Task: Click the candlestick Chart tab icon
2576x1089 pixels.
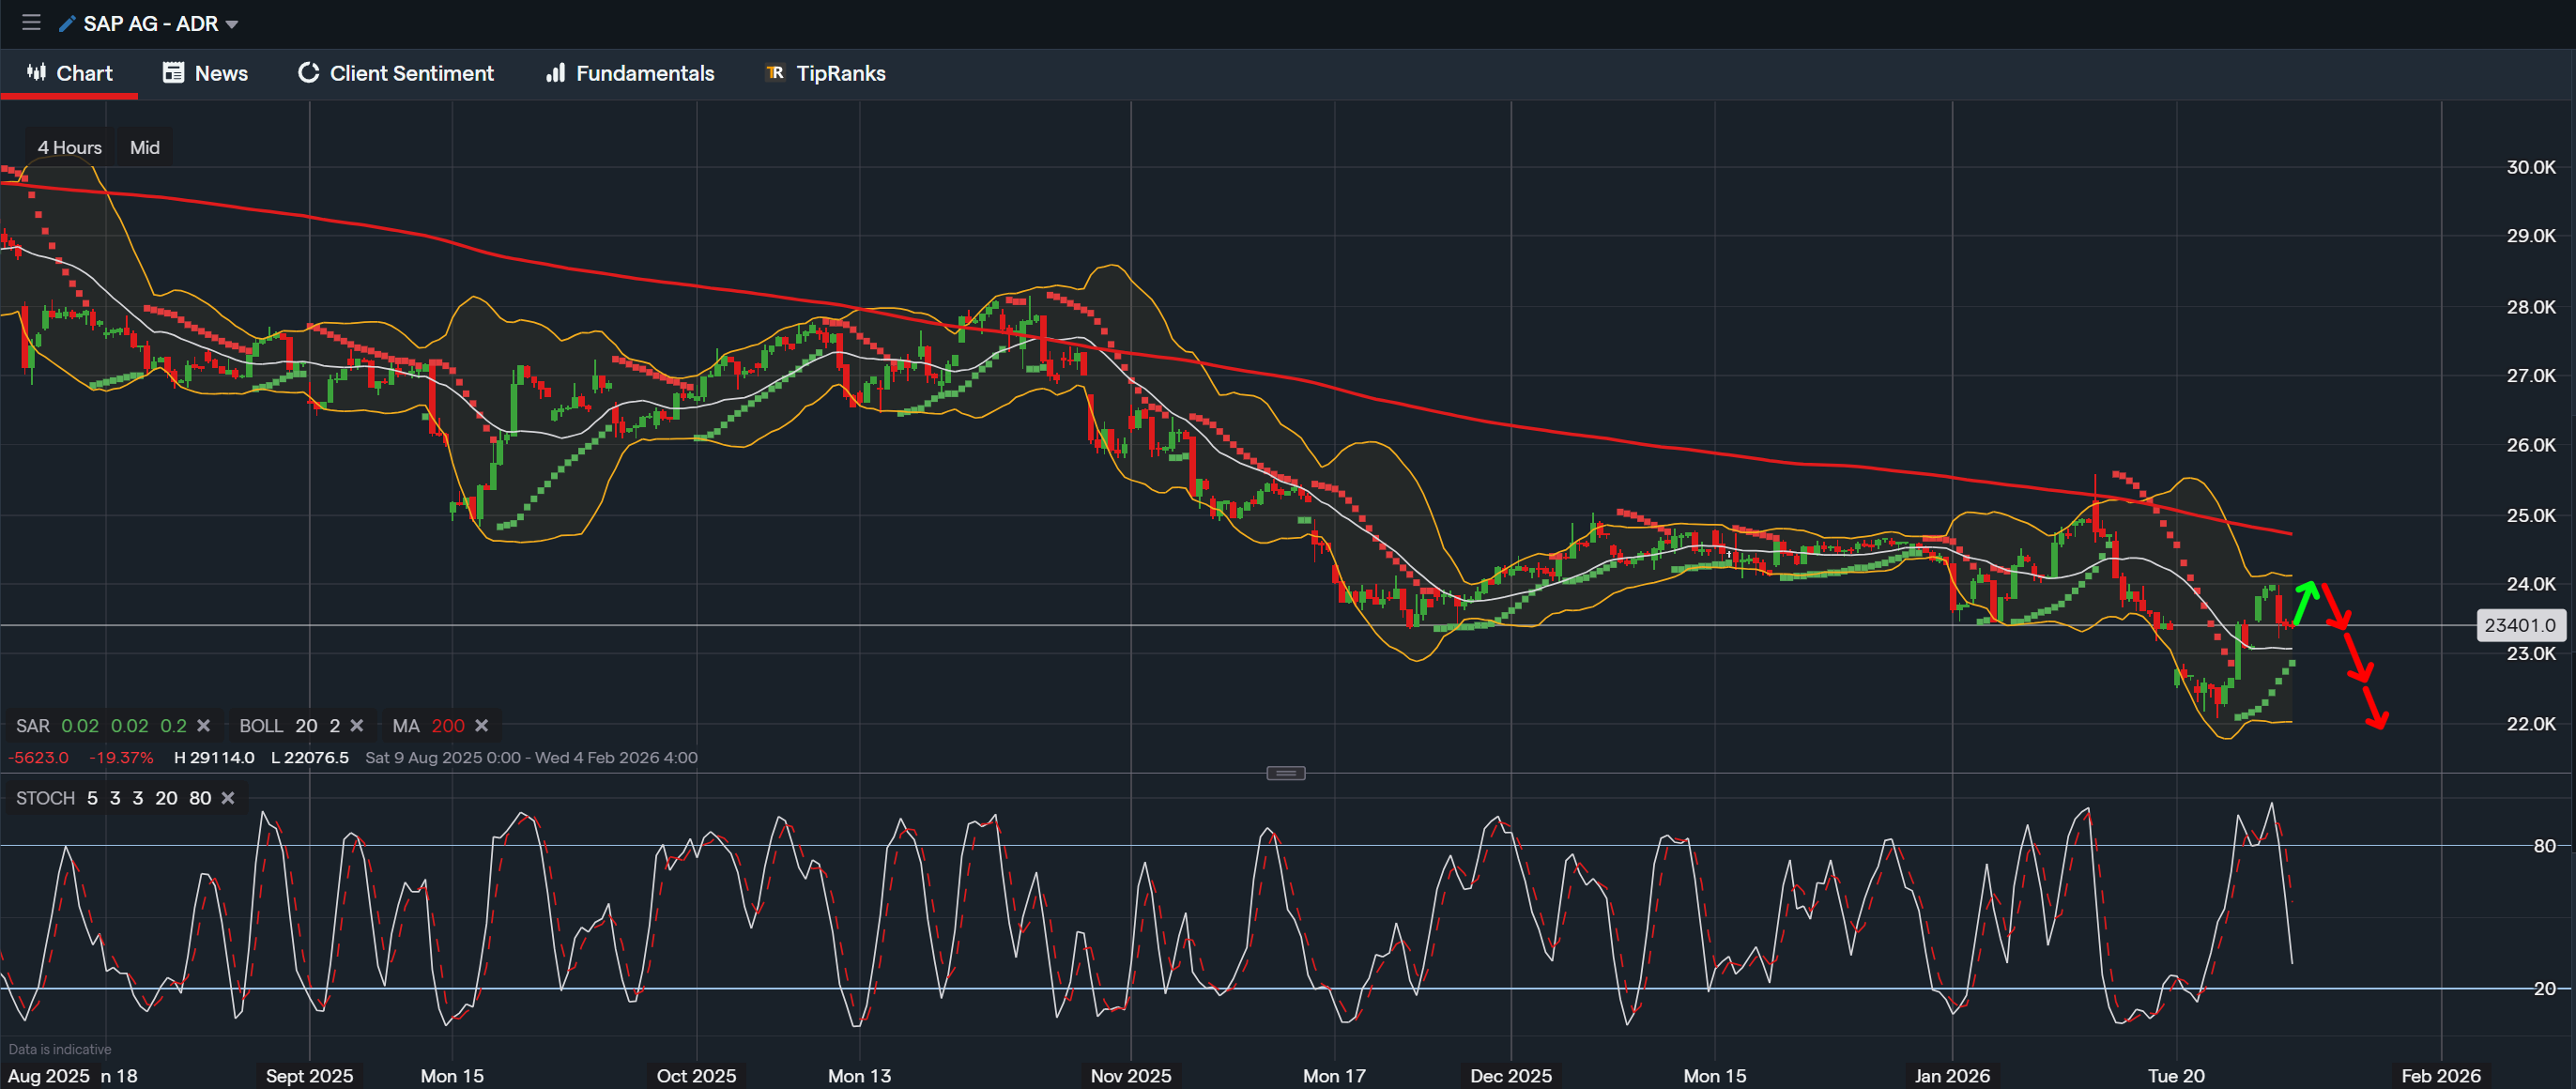Action: pyautogui.click(x=37, y=72)
